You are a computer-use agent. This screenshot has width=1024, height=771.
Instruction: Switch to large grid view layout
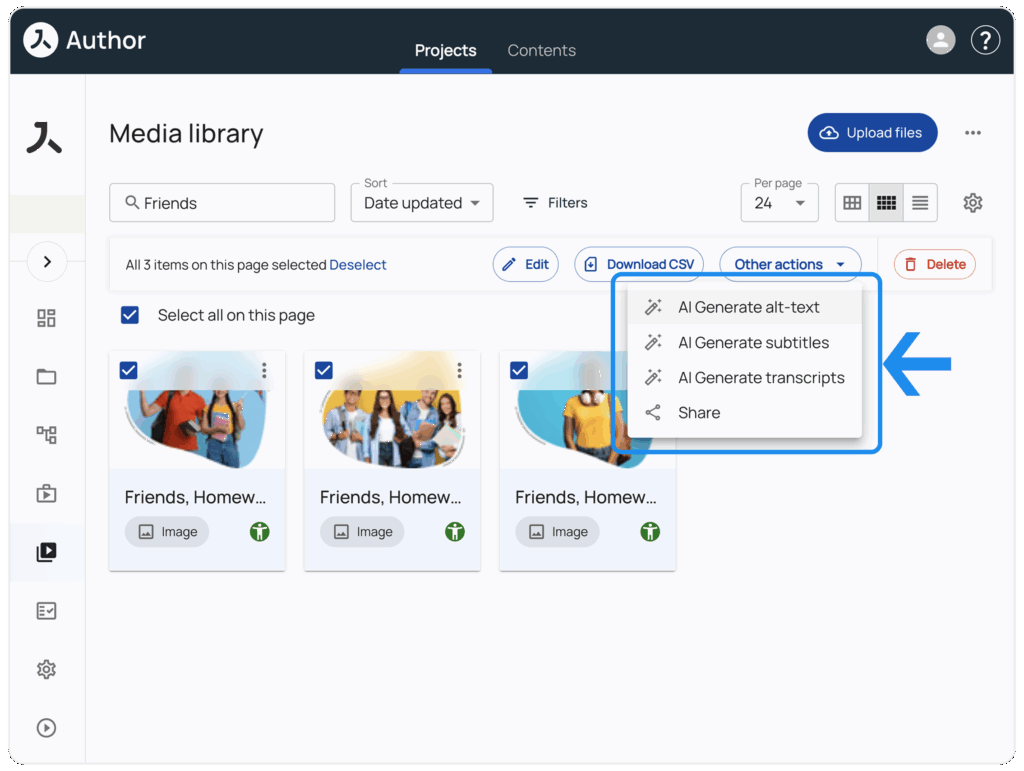pyautogui.click(x=852, y=203)
